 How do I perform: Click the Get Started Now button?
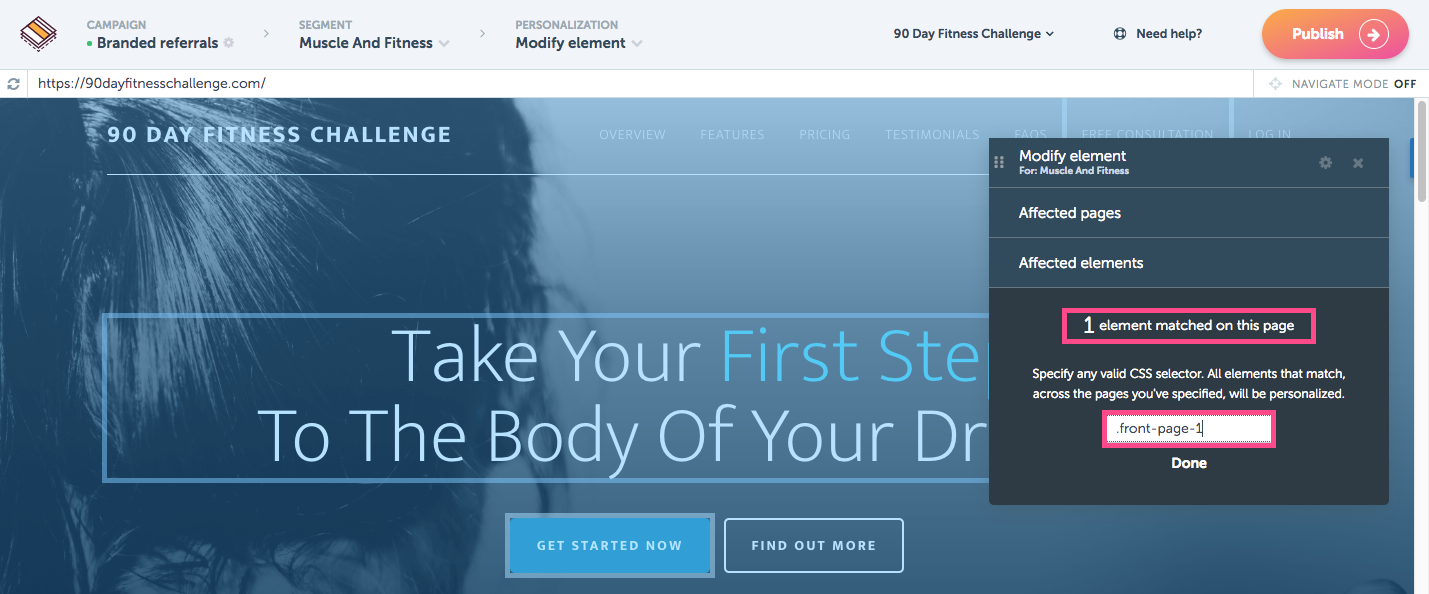pos(610,546)
